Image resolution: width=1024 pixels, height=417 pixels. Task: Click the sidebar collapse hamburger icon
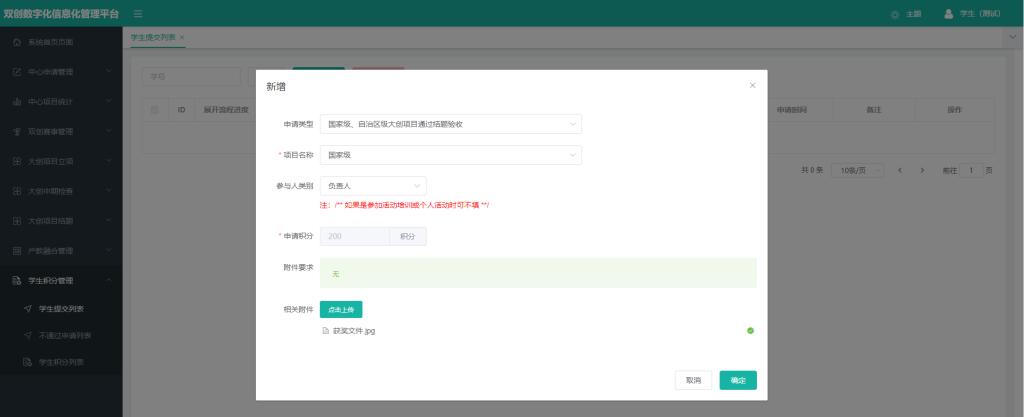point(138,13)
